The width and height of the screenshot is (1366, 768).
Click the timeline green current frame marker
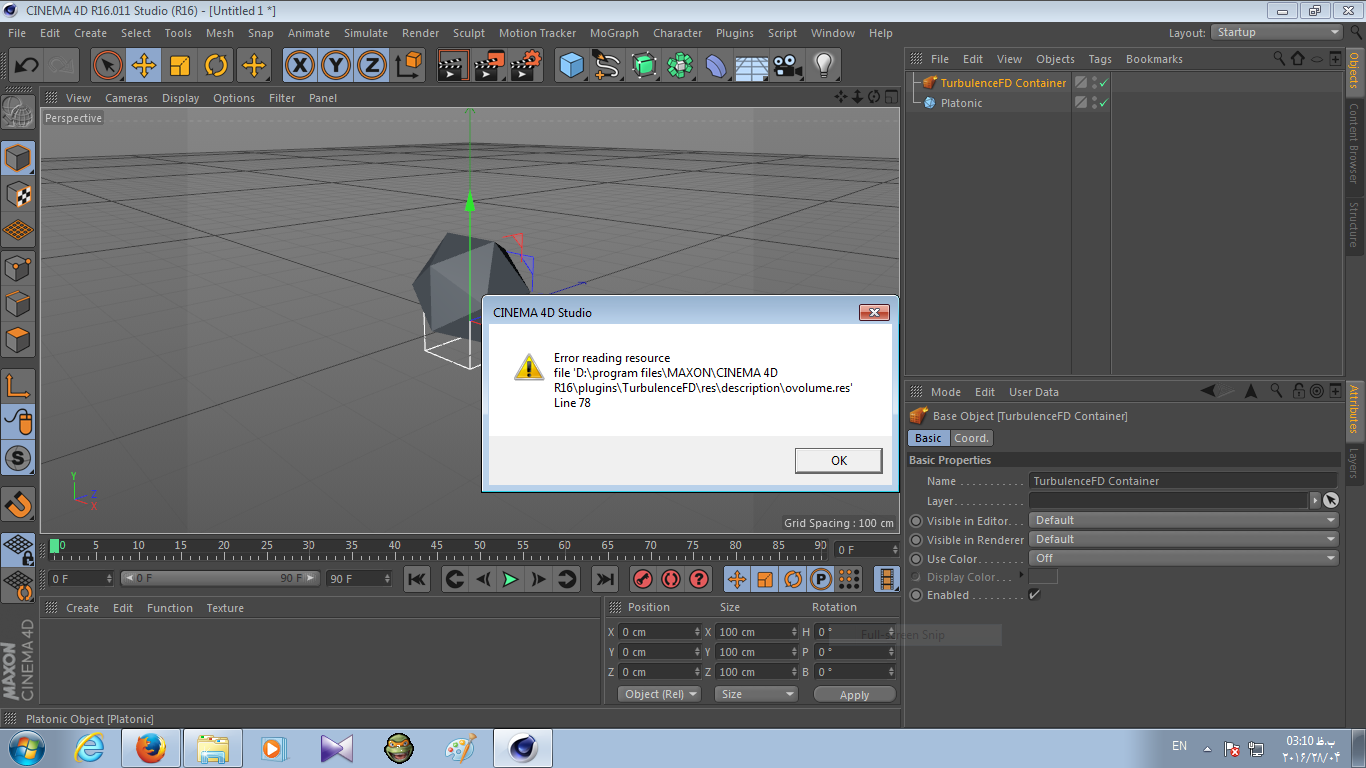pos(55,546)
